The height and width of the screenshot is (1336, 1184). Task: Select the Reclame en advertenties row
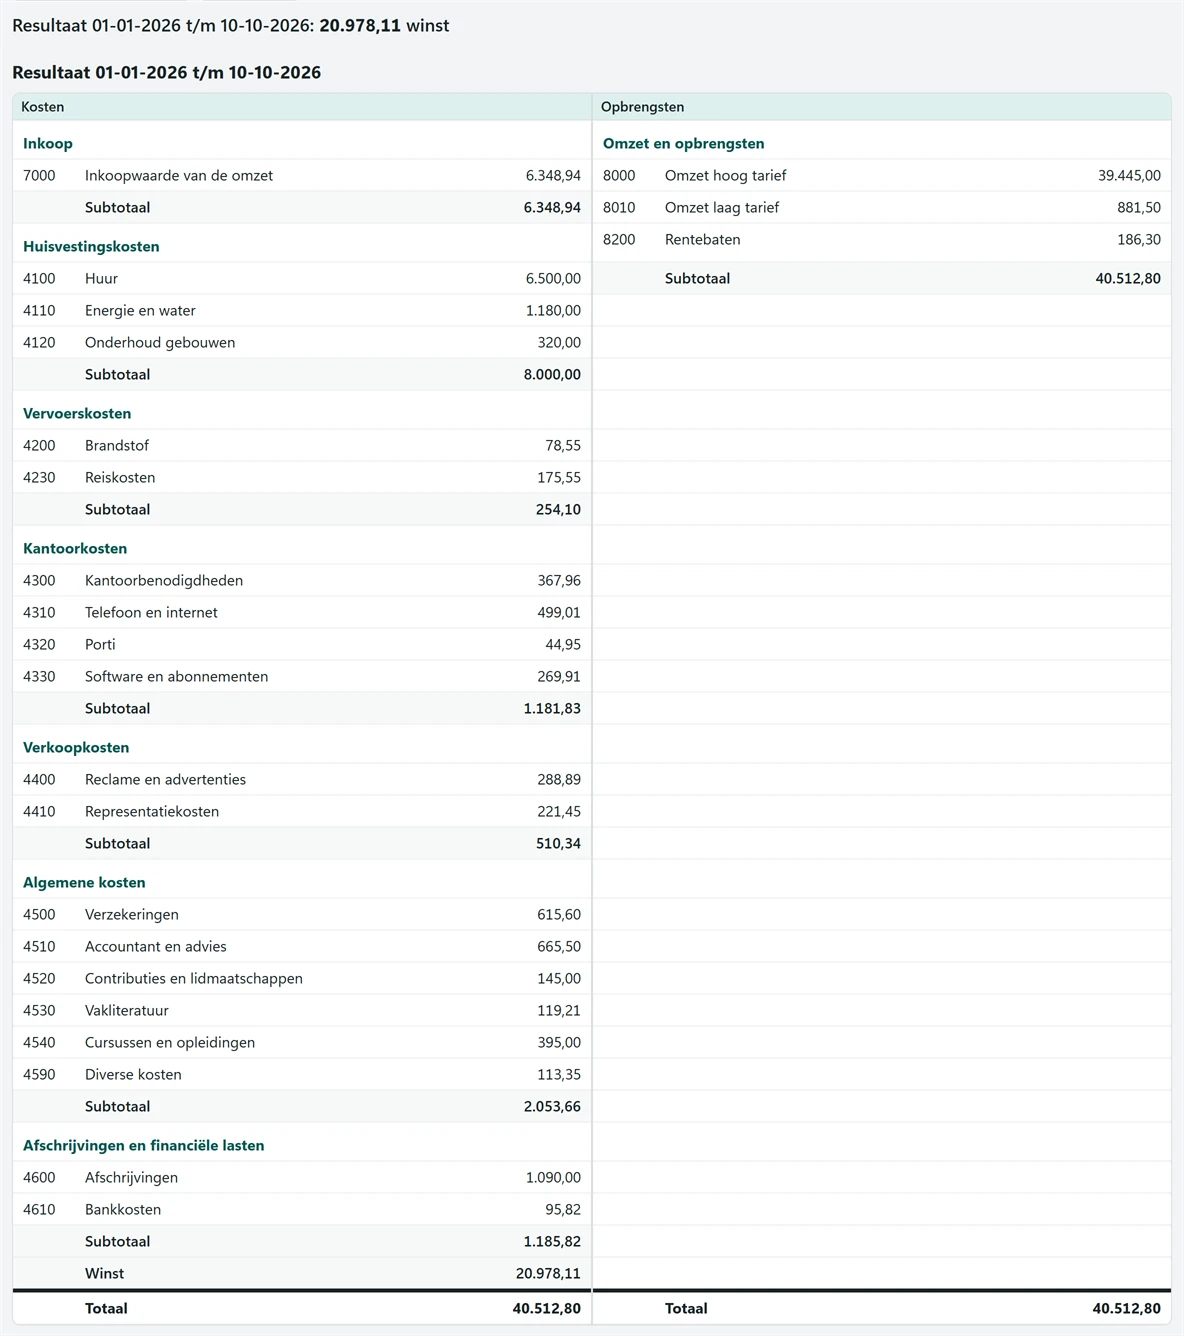tap(302, 779)
